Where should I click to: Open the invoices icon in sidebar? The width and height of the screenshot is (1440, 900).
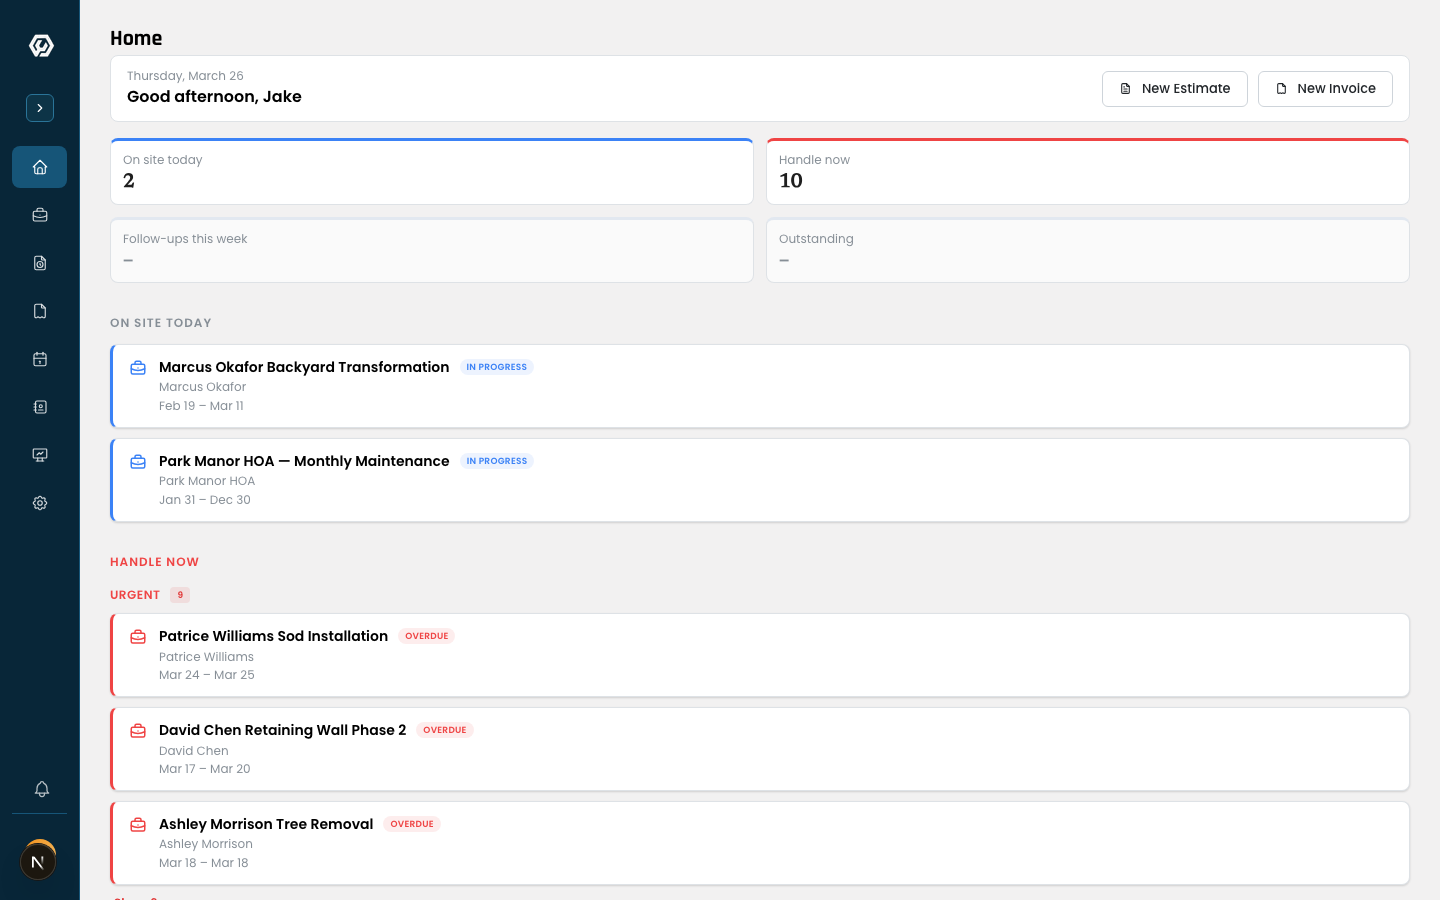pos(40,311)
